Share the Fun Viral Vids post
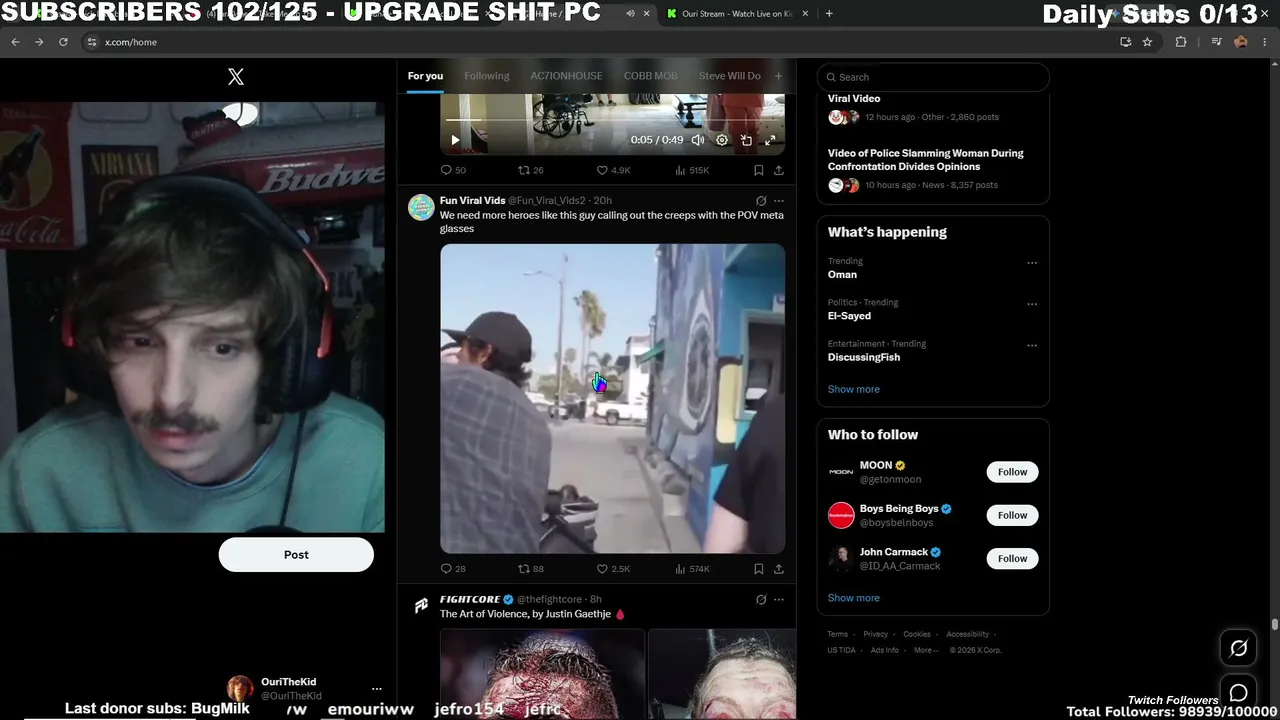1280x720 pixels. [x=779, y=569]
